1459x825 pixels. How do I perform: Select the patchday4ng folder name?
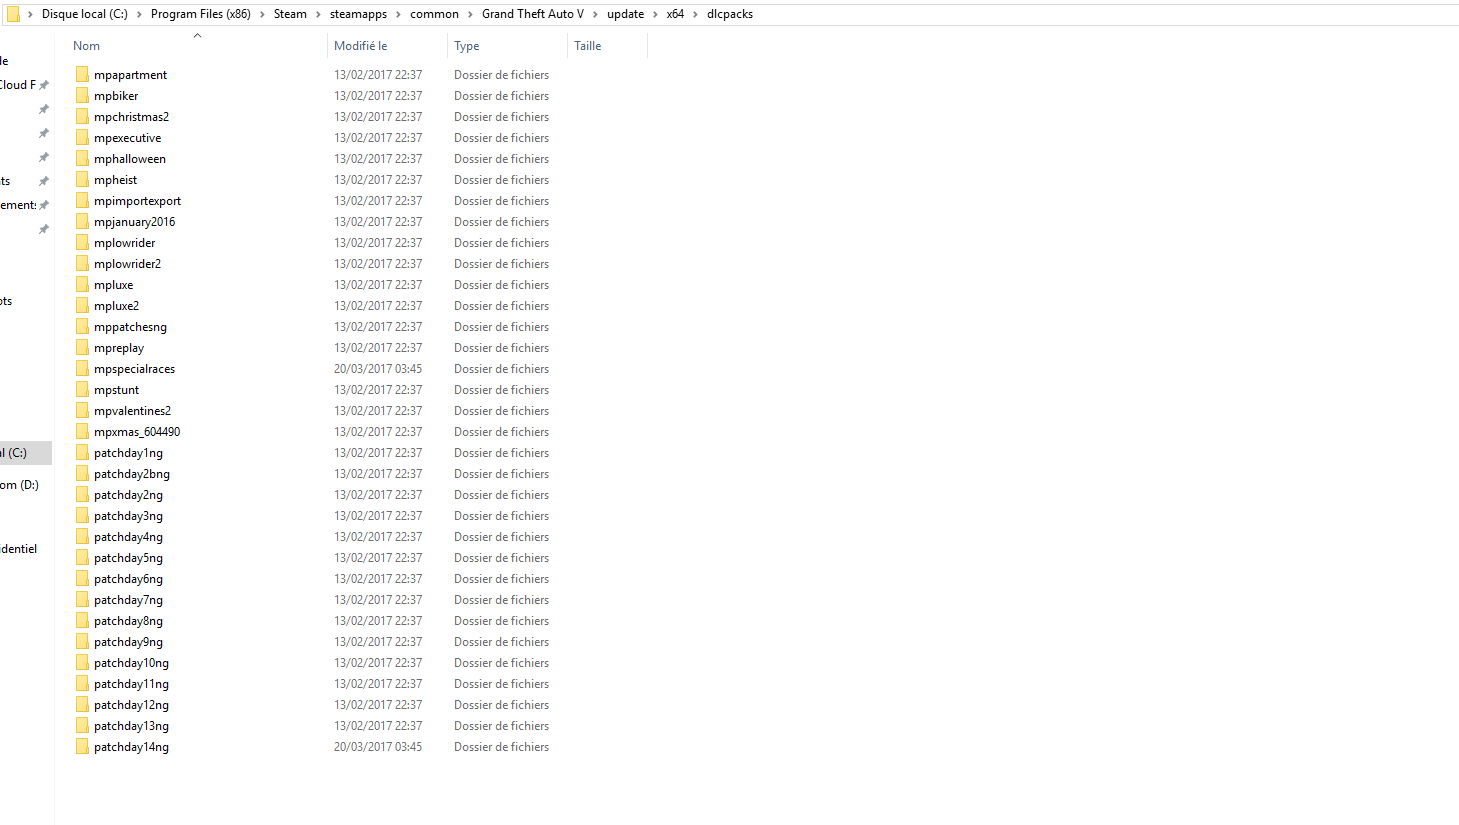click(x=128, y=537)
